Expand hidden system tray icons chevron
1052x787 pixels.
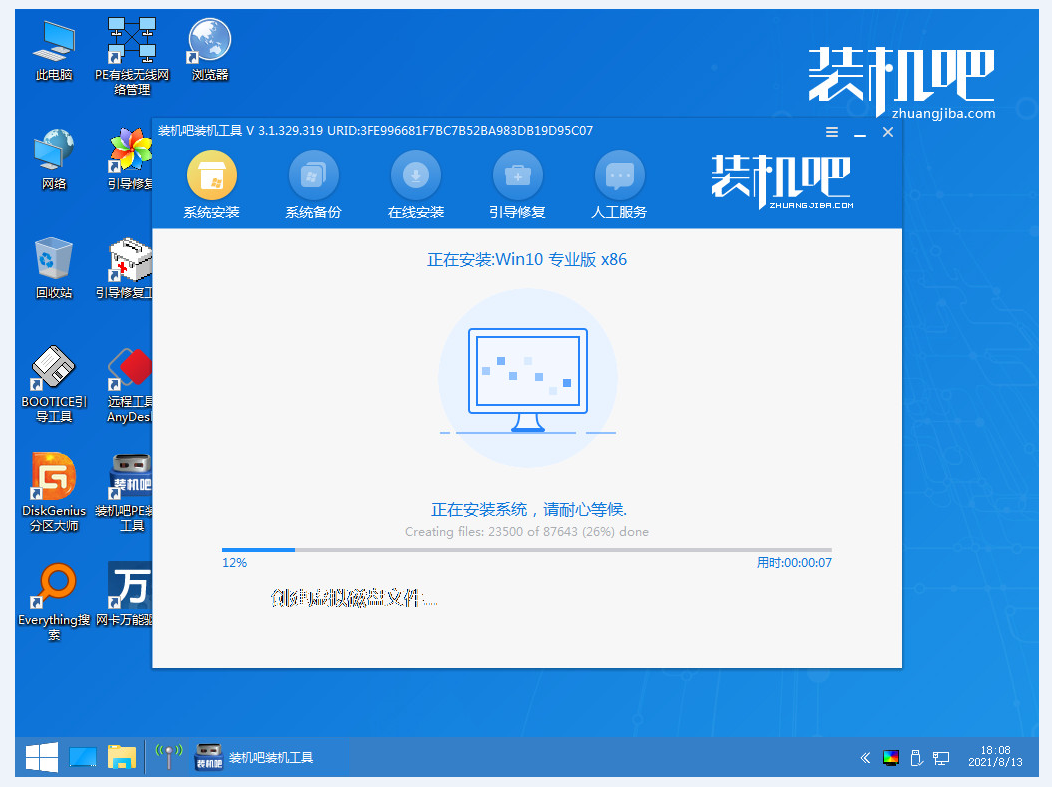865,758
